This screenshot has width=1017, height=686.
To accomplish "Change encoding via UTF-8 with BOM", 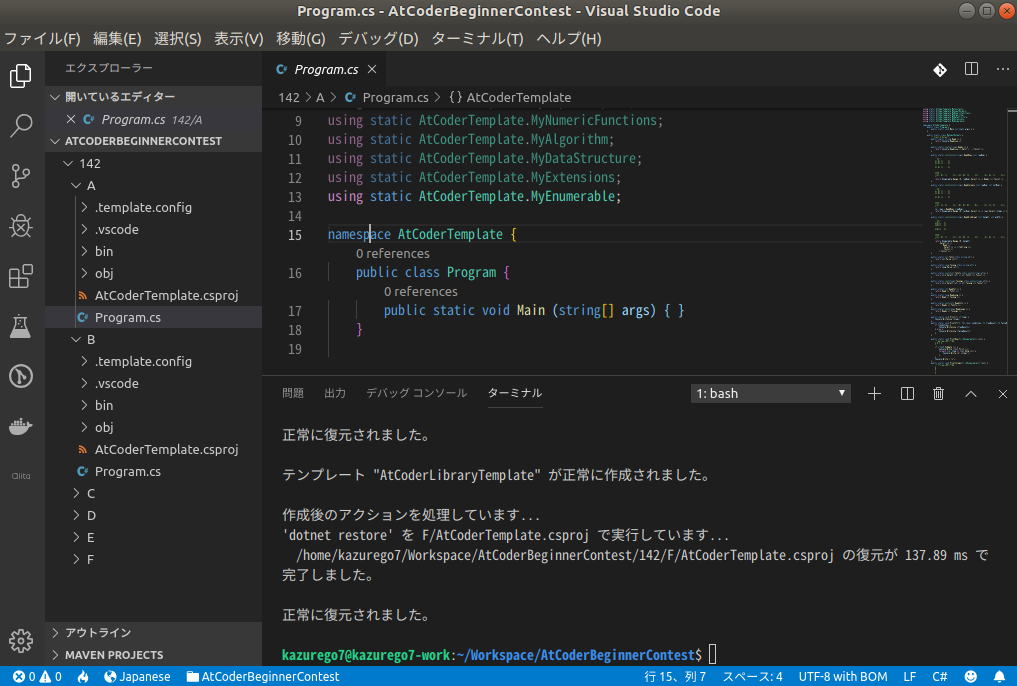I will pyautogui.click(x=843, y=676).
